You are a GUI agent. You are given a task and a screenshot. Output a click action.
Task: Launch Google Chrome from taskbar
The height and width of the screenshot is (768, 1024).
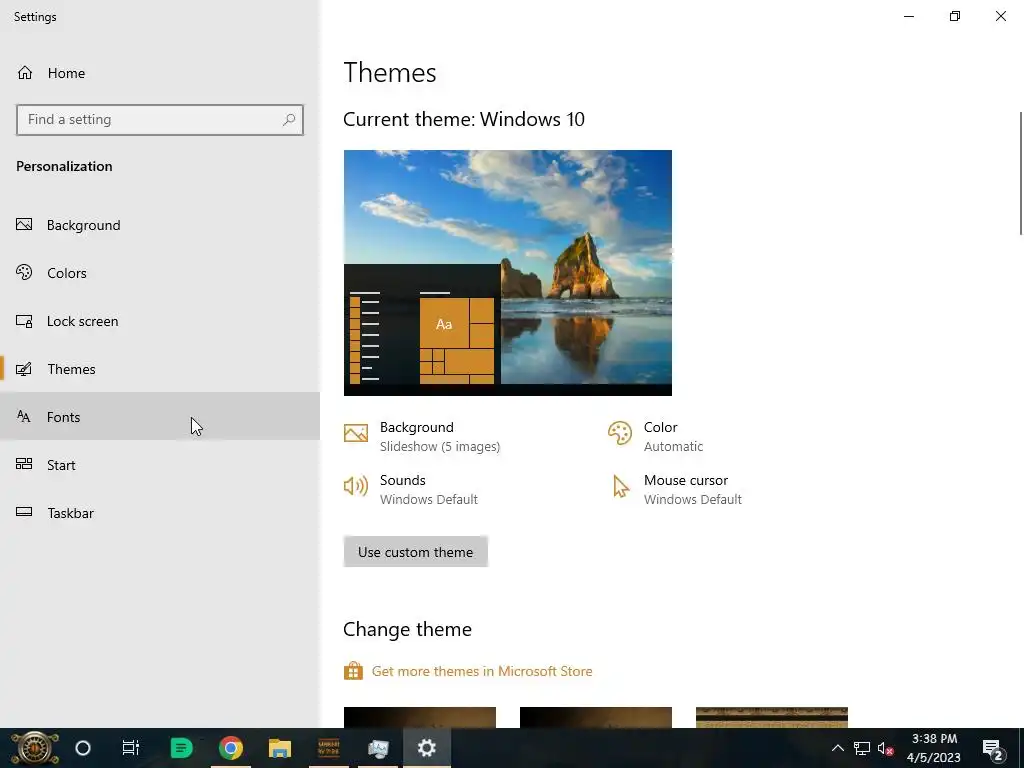tap(231, 748)
